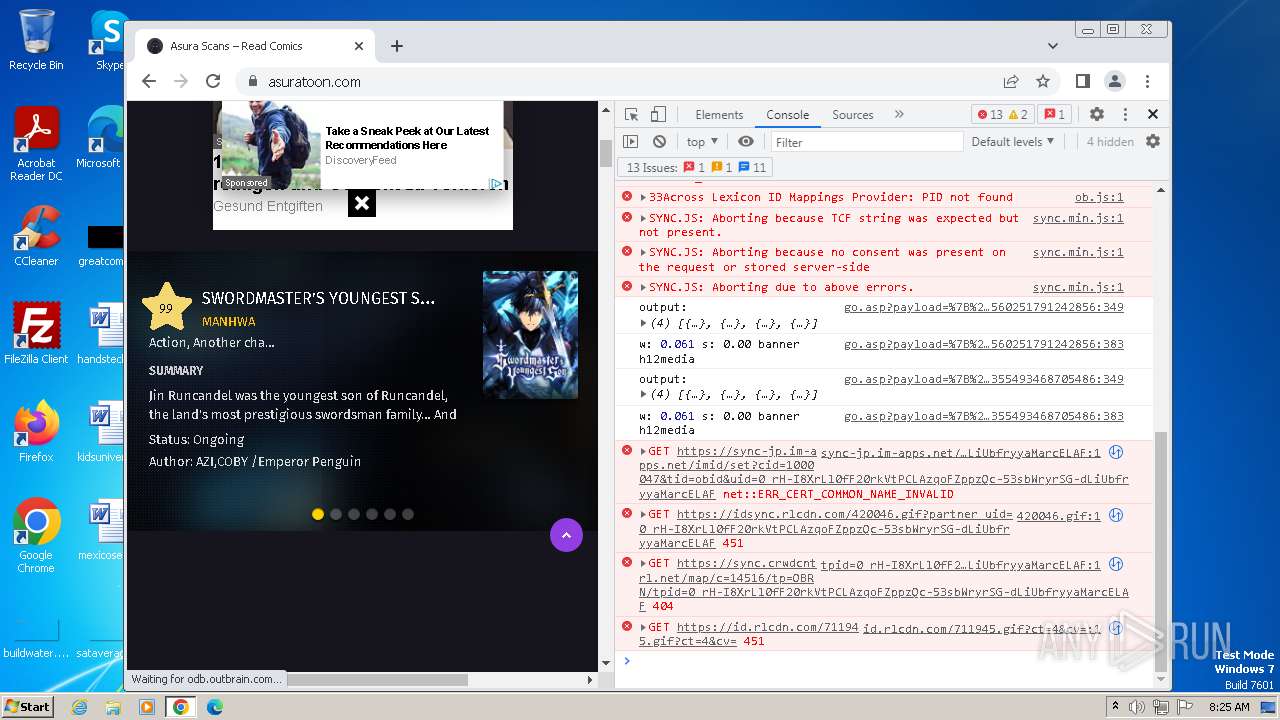
Task: Open DevTools settings gear
Action: coord(1097,114)
